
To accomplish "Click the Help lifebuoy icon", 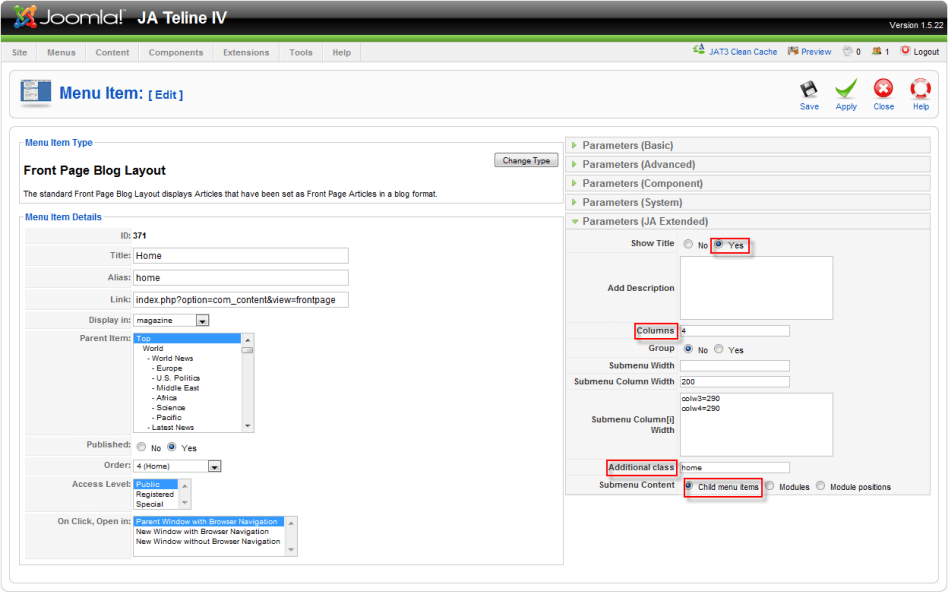I will (921, 89).
